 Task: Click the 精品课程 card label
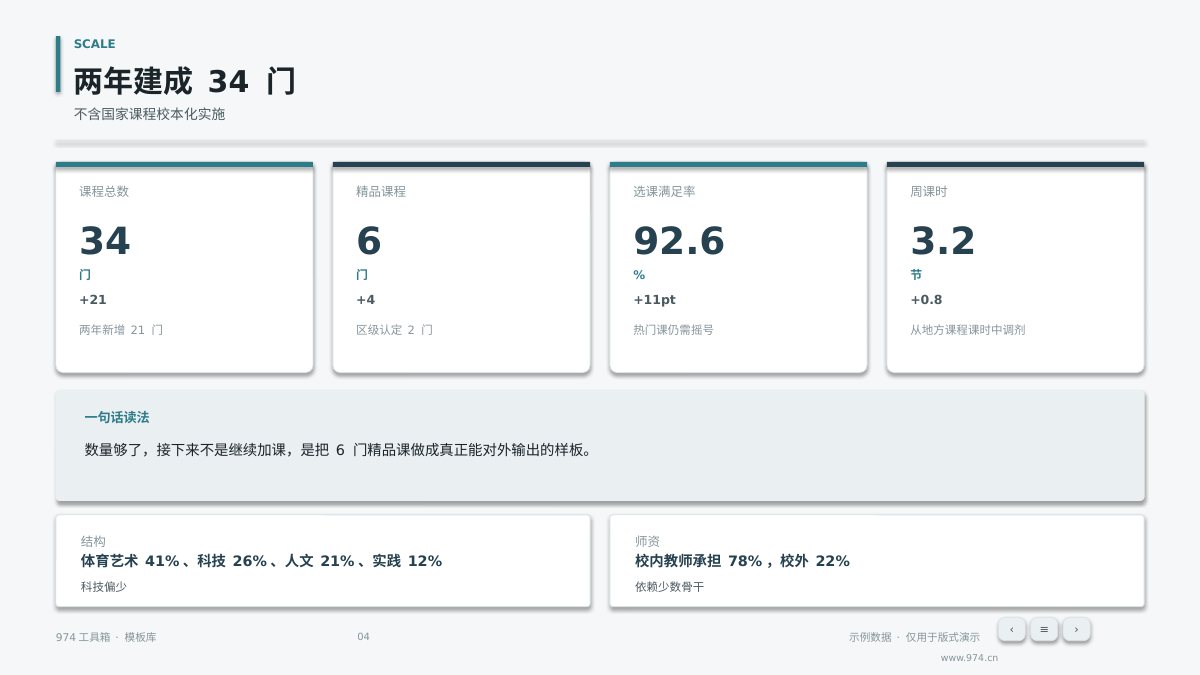pos(381,191)
